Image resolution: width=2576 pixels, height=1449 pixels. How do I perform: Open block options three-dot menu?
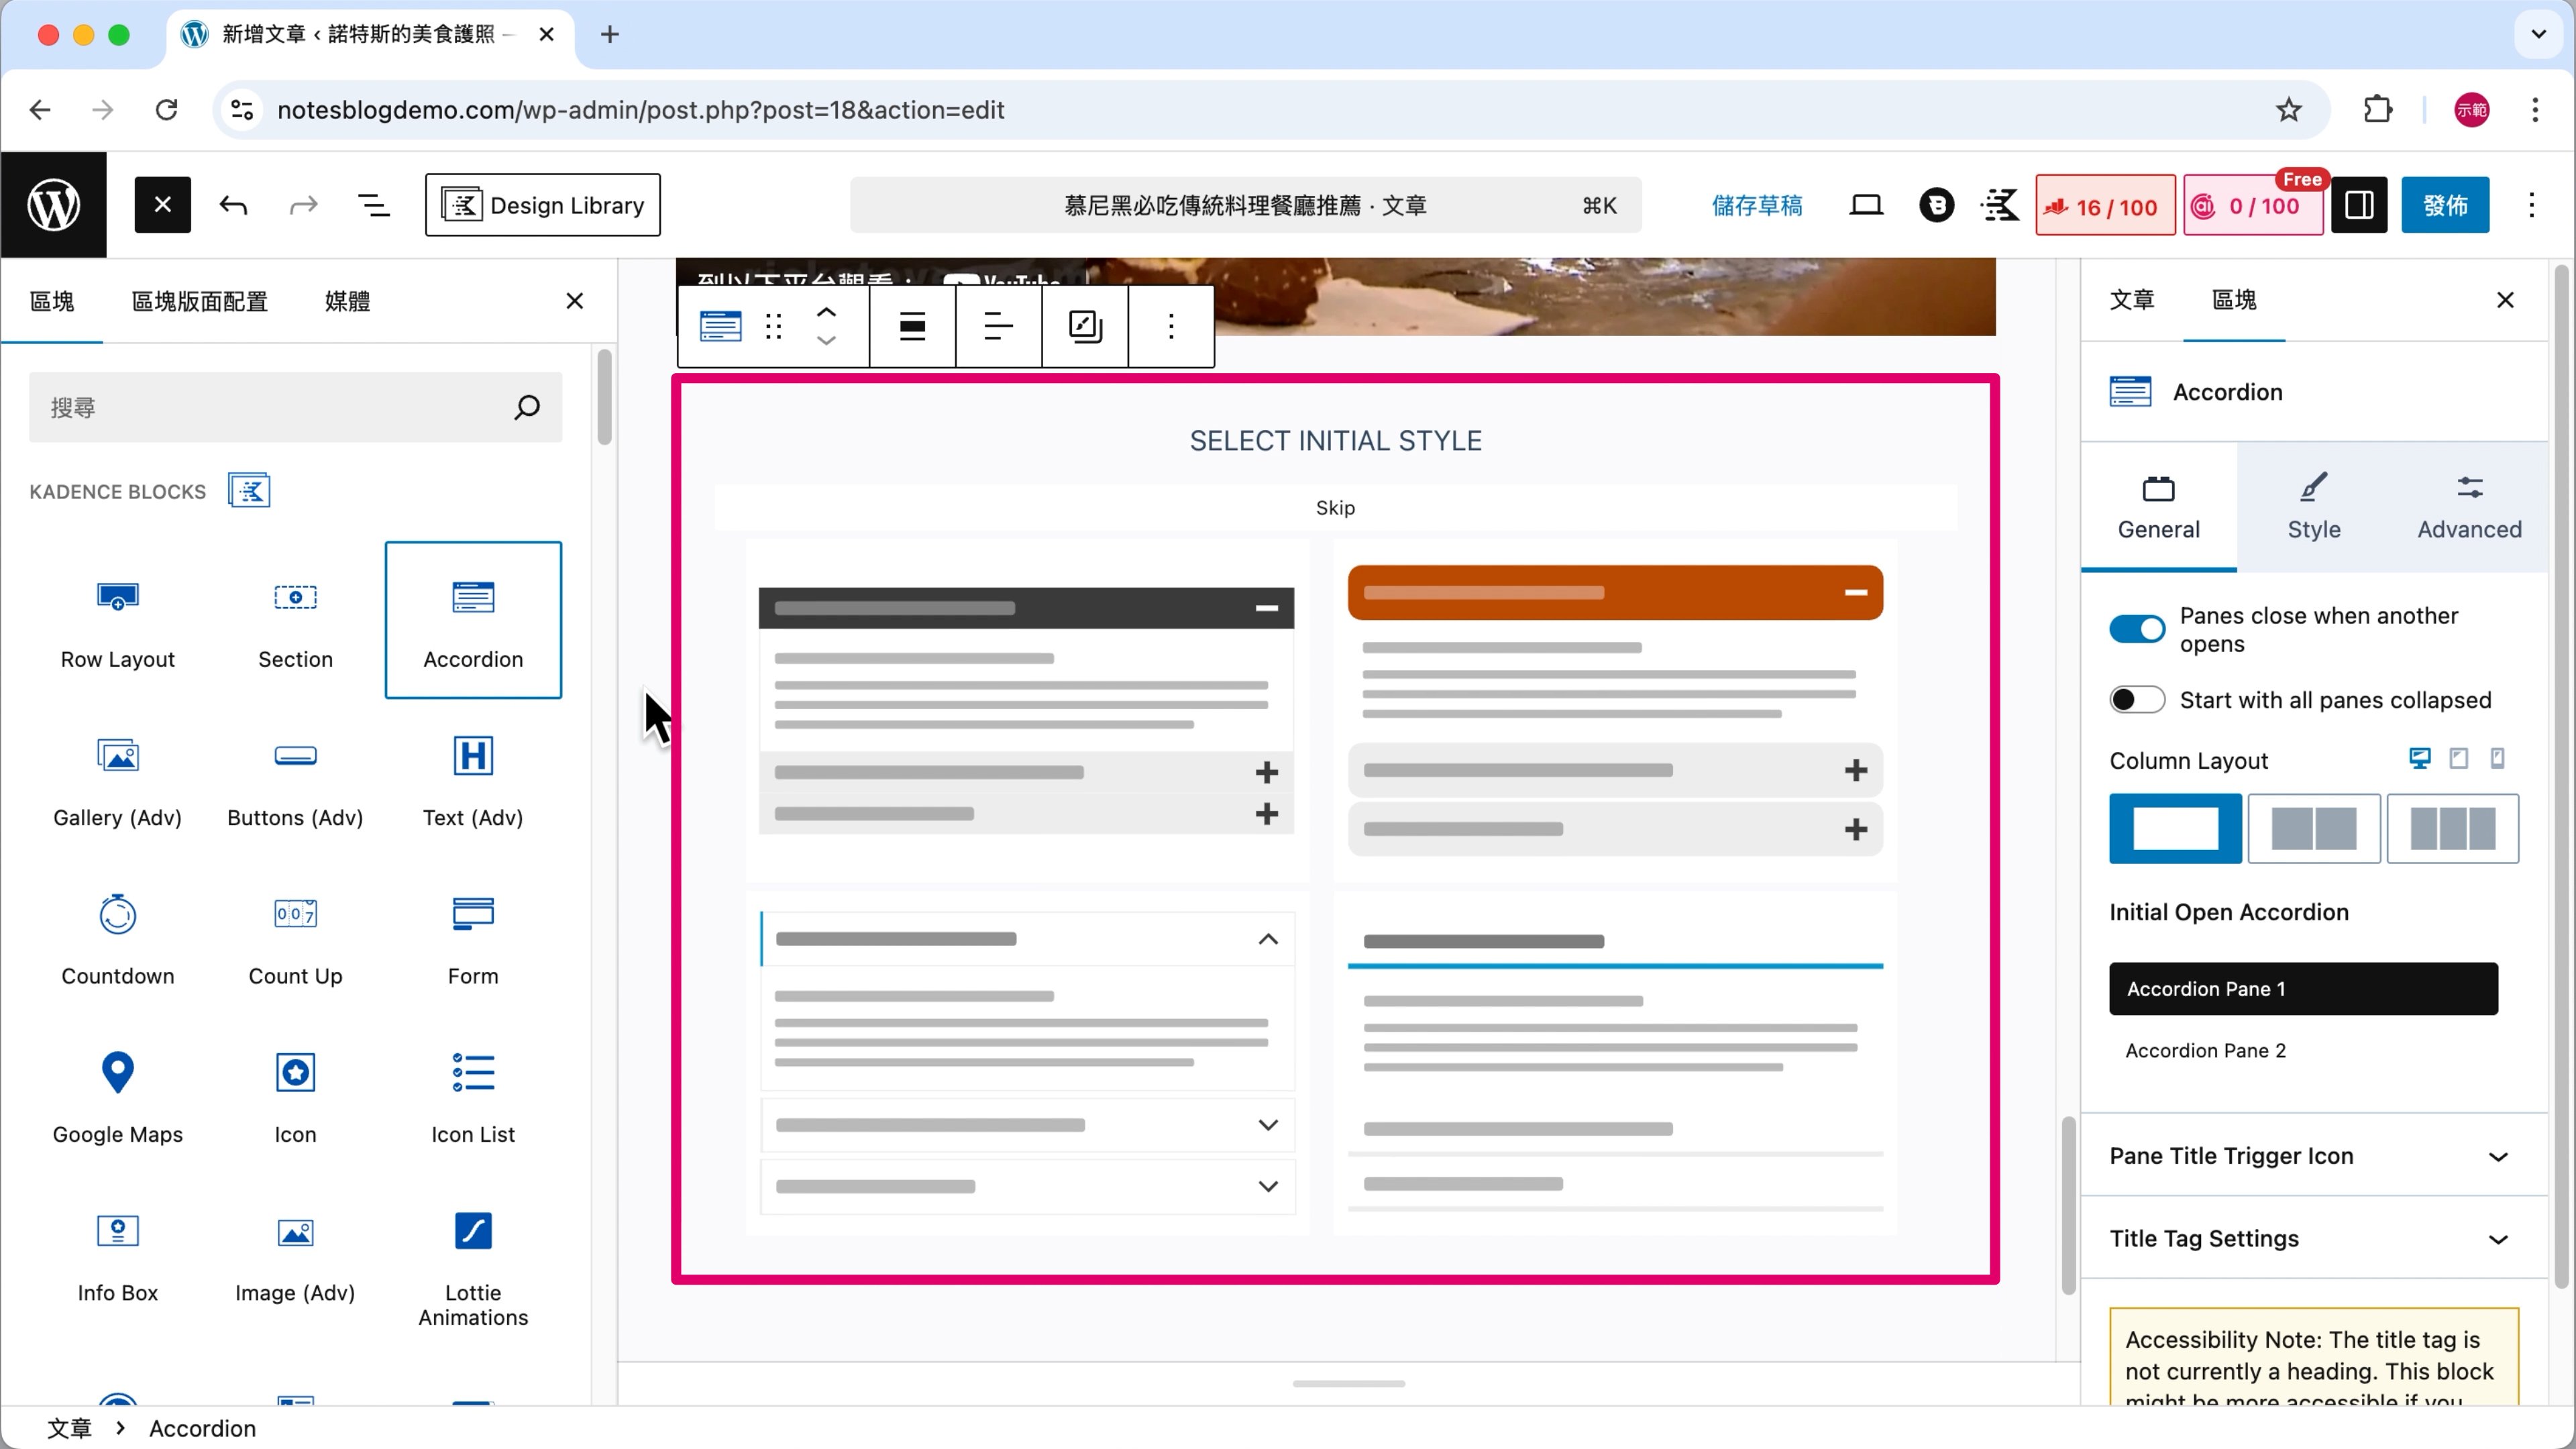pyautogui.click(x=1171, y=326)
